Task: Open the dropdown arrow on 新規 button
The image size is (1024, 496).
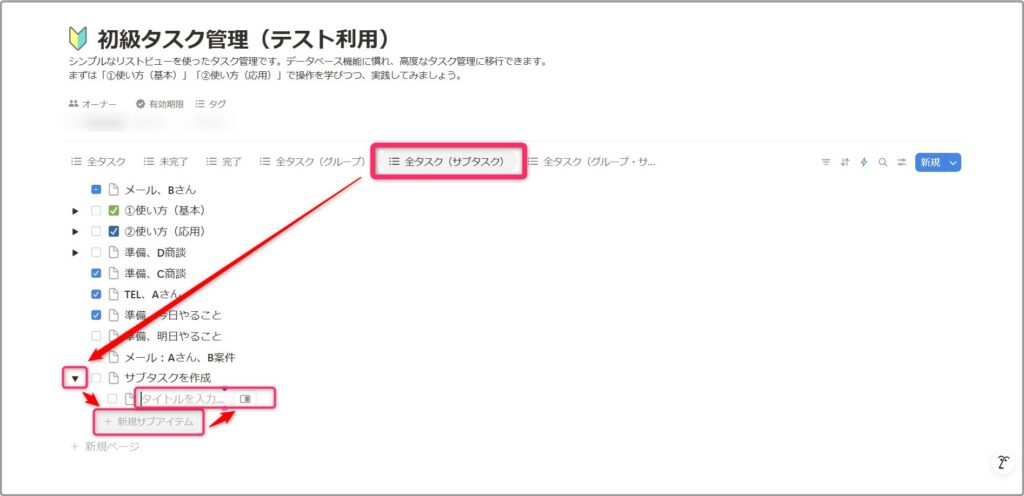Action: coord(953,163)
